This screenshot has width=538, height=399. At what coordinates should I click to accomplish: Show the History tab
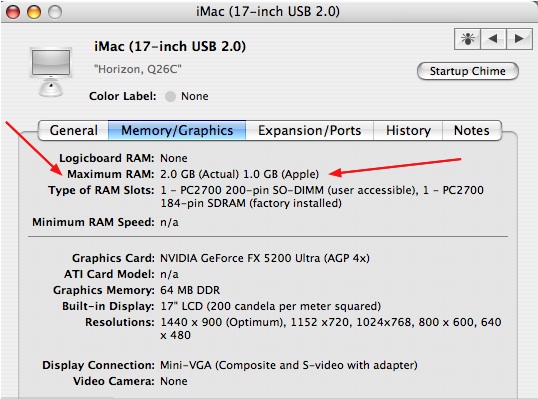pos(408,130)
